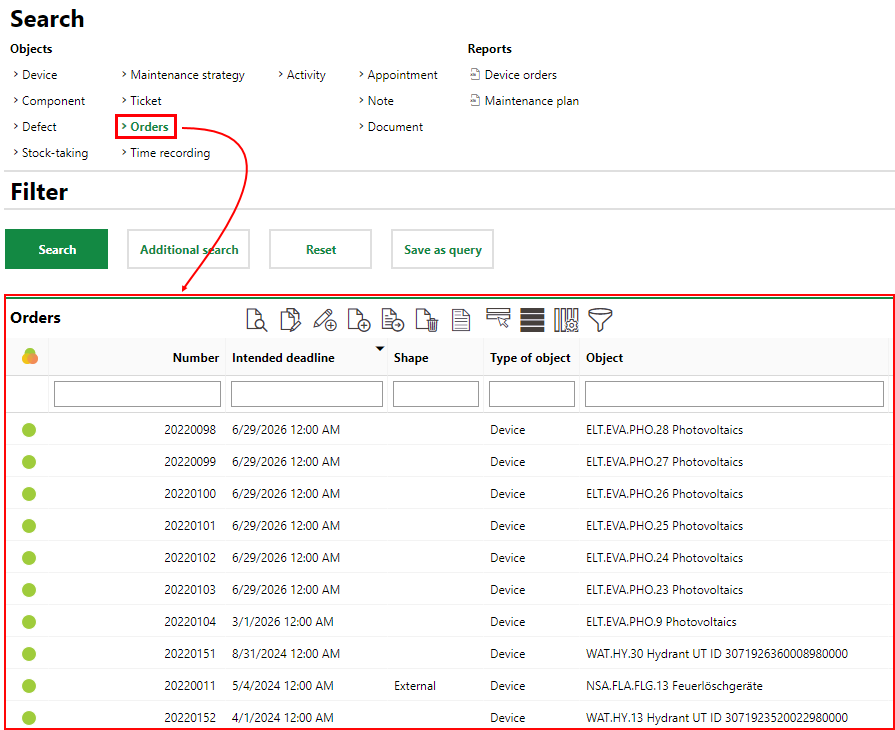The image size is (895, 730).
Task: Click the view order magnifier icon
Action: (x=257, y=320)
